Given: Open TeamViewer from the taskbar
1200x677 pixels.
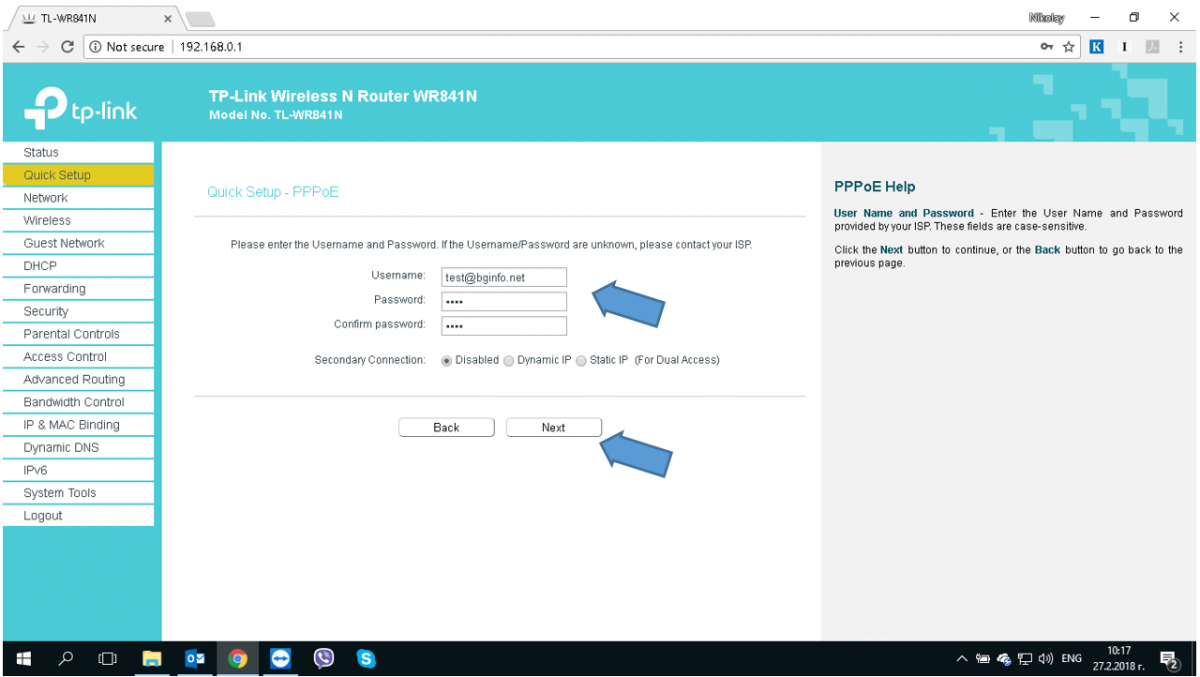Looking at the screenshot, I should point(281,659).
